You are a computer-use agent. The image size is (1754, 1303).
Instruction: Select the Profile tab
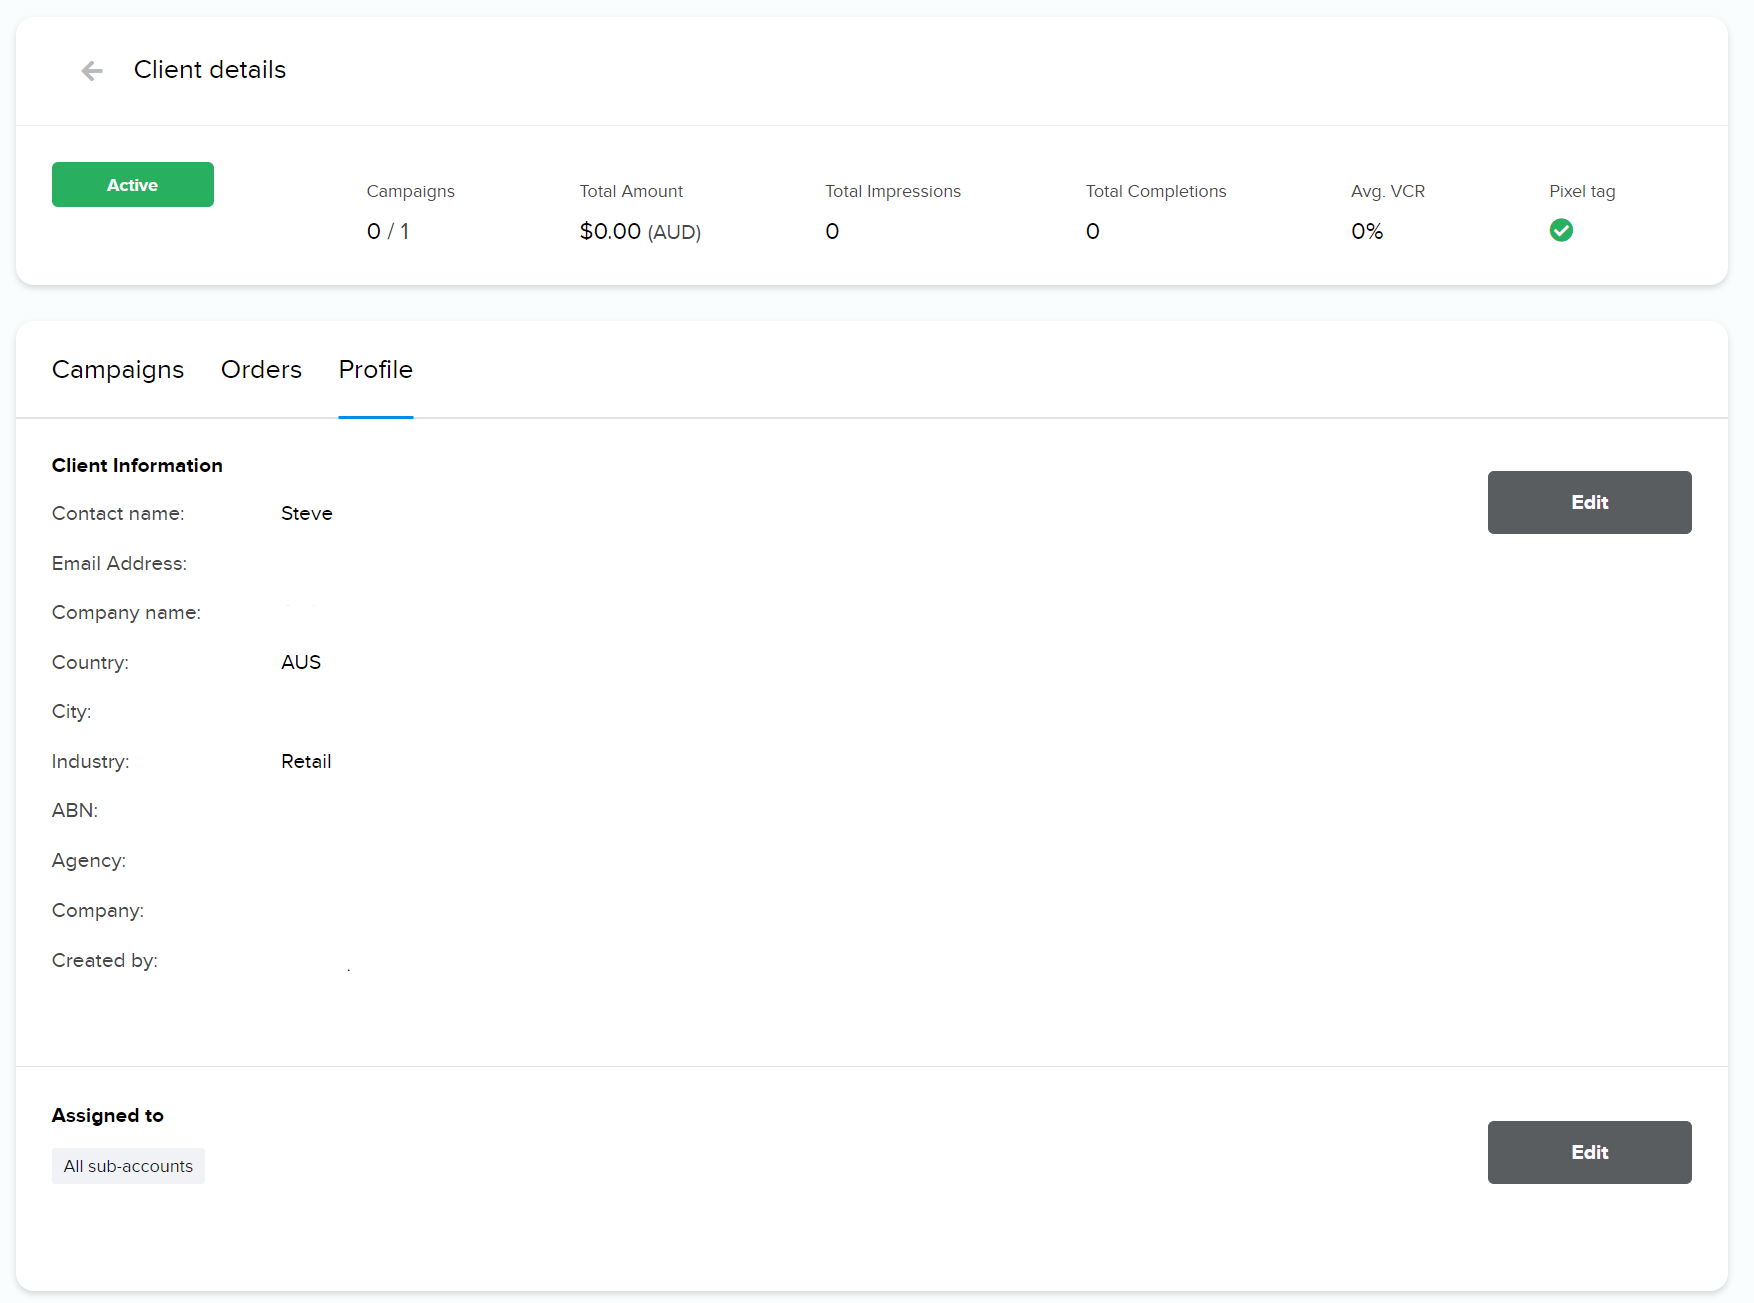[376, 370]
